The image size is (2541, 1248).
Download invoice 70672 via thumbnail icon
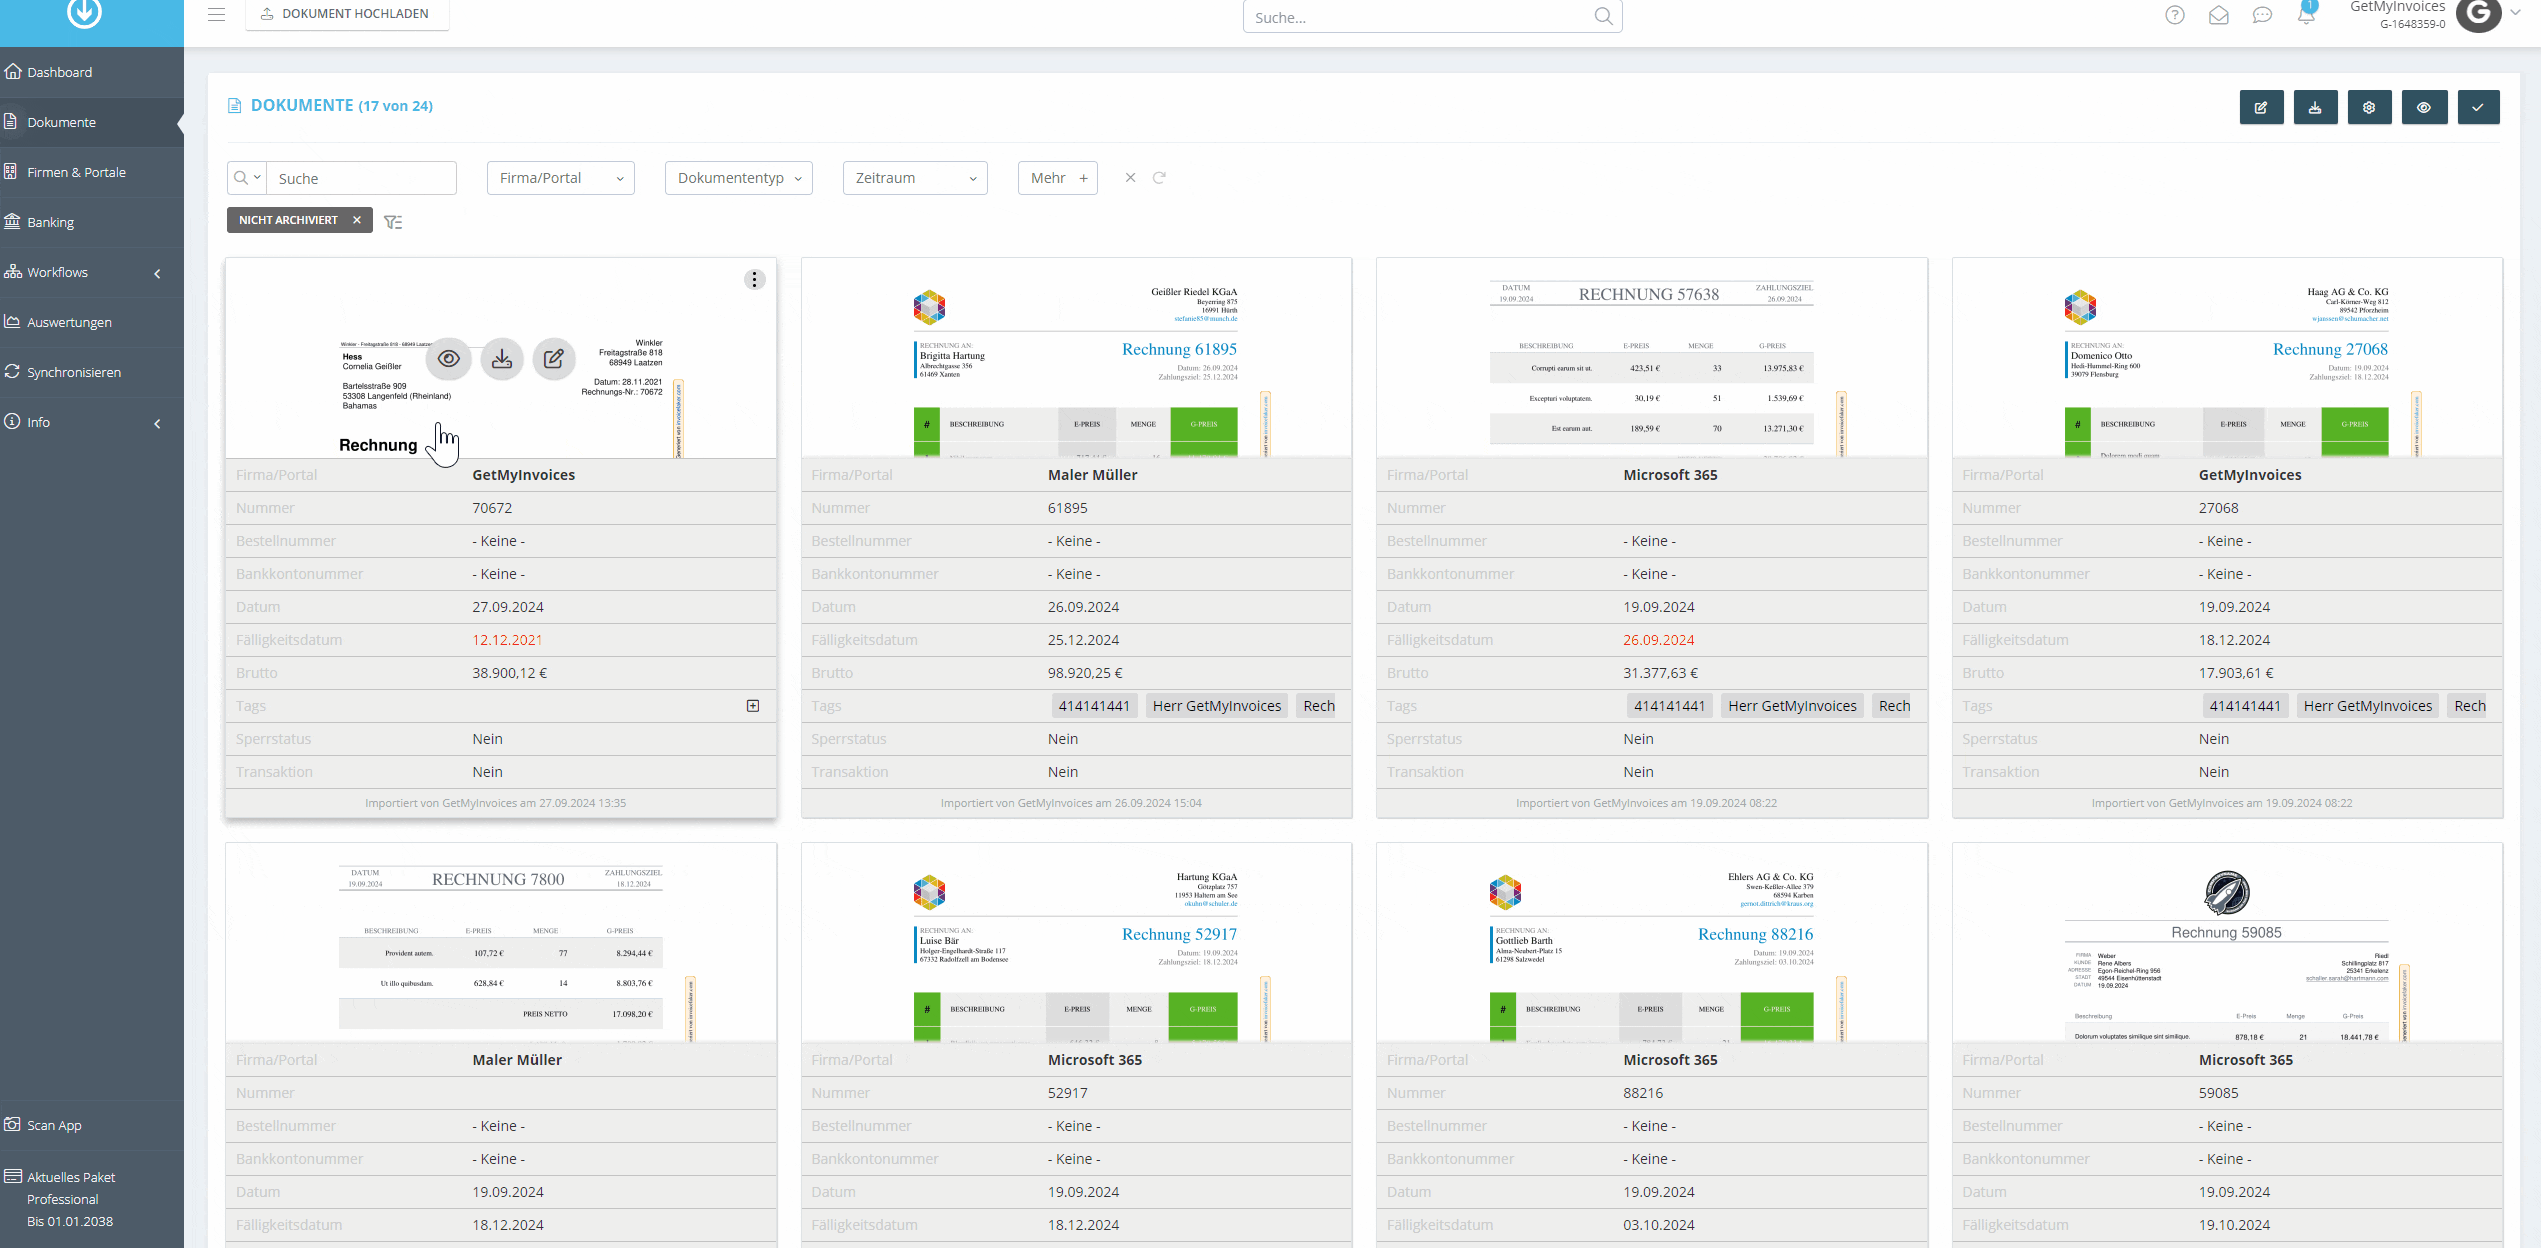tap(502, 359)
